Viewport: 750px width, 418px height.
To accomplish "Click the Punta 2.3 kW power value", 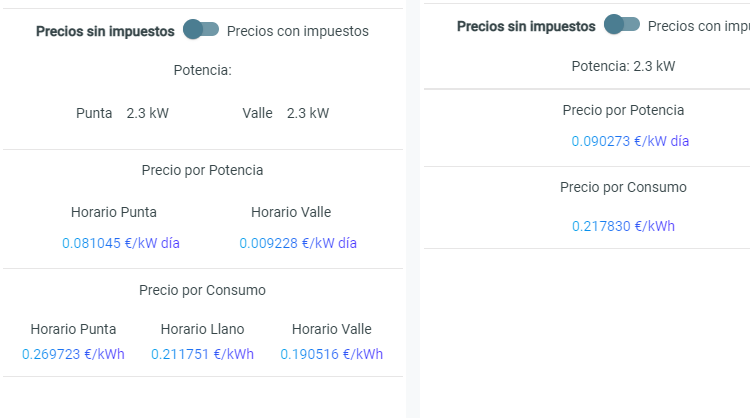I will tap(147, 113).
